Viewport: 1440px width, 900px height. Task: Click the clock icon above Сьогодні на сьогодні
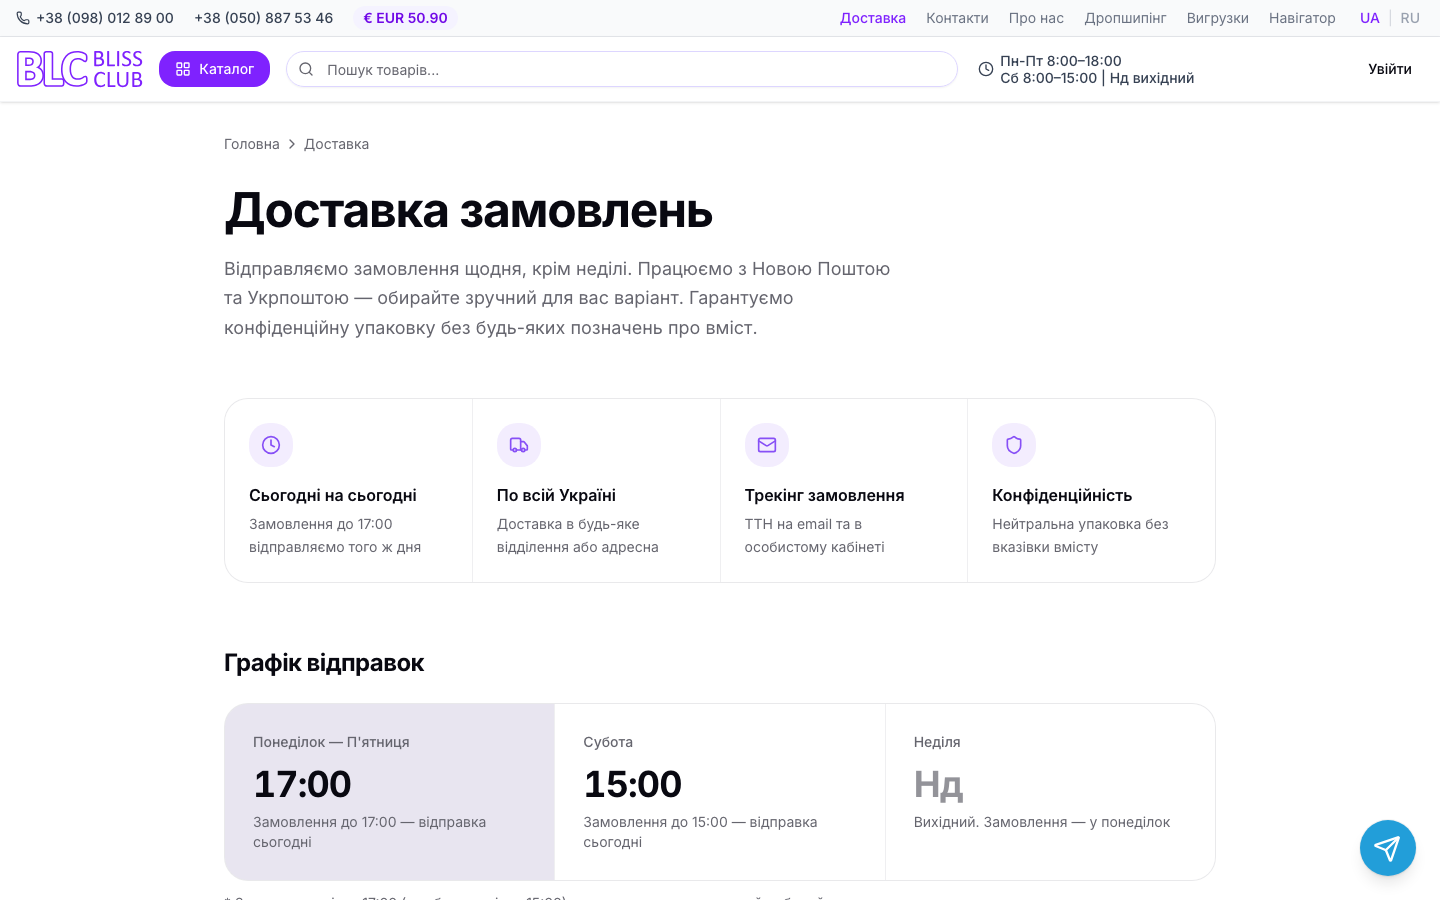(x=271, y=445)
